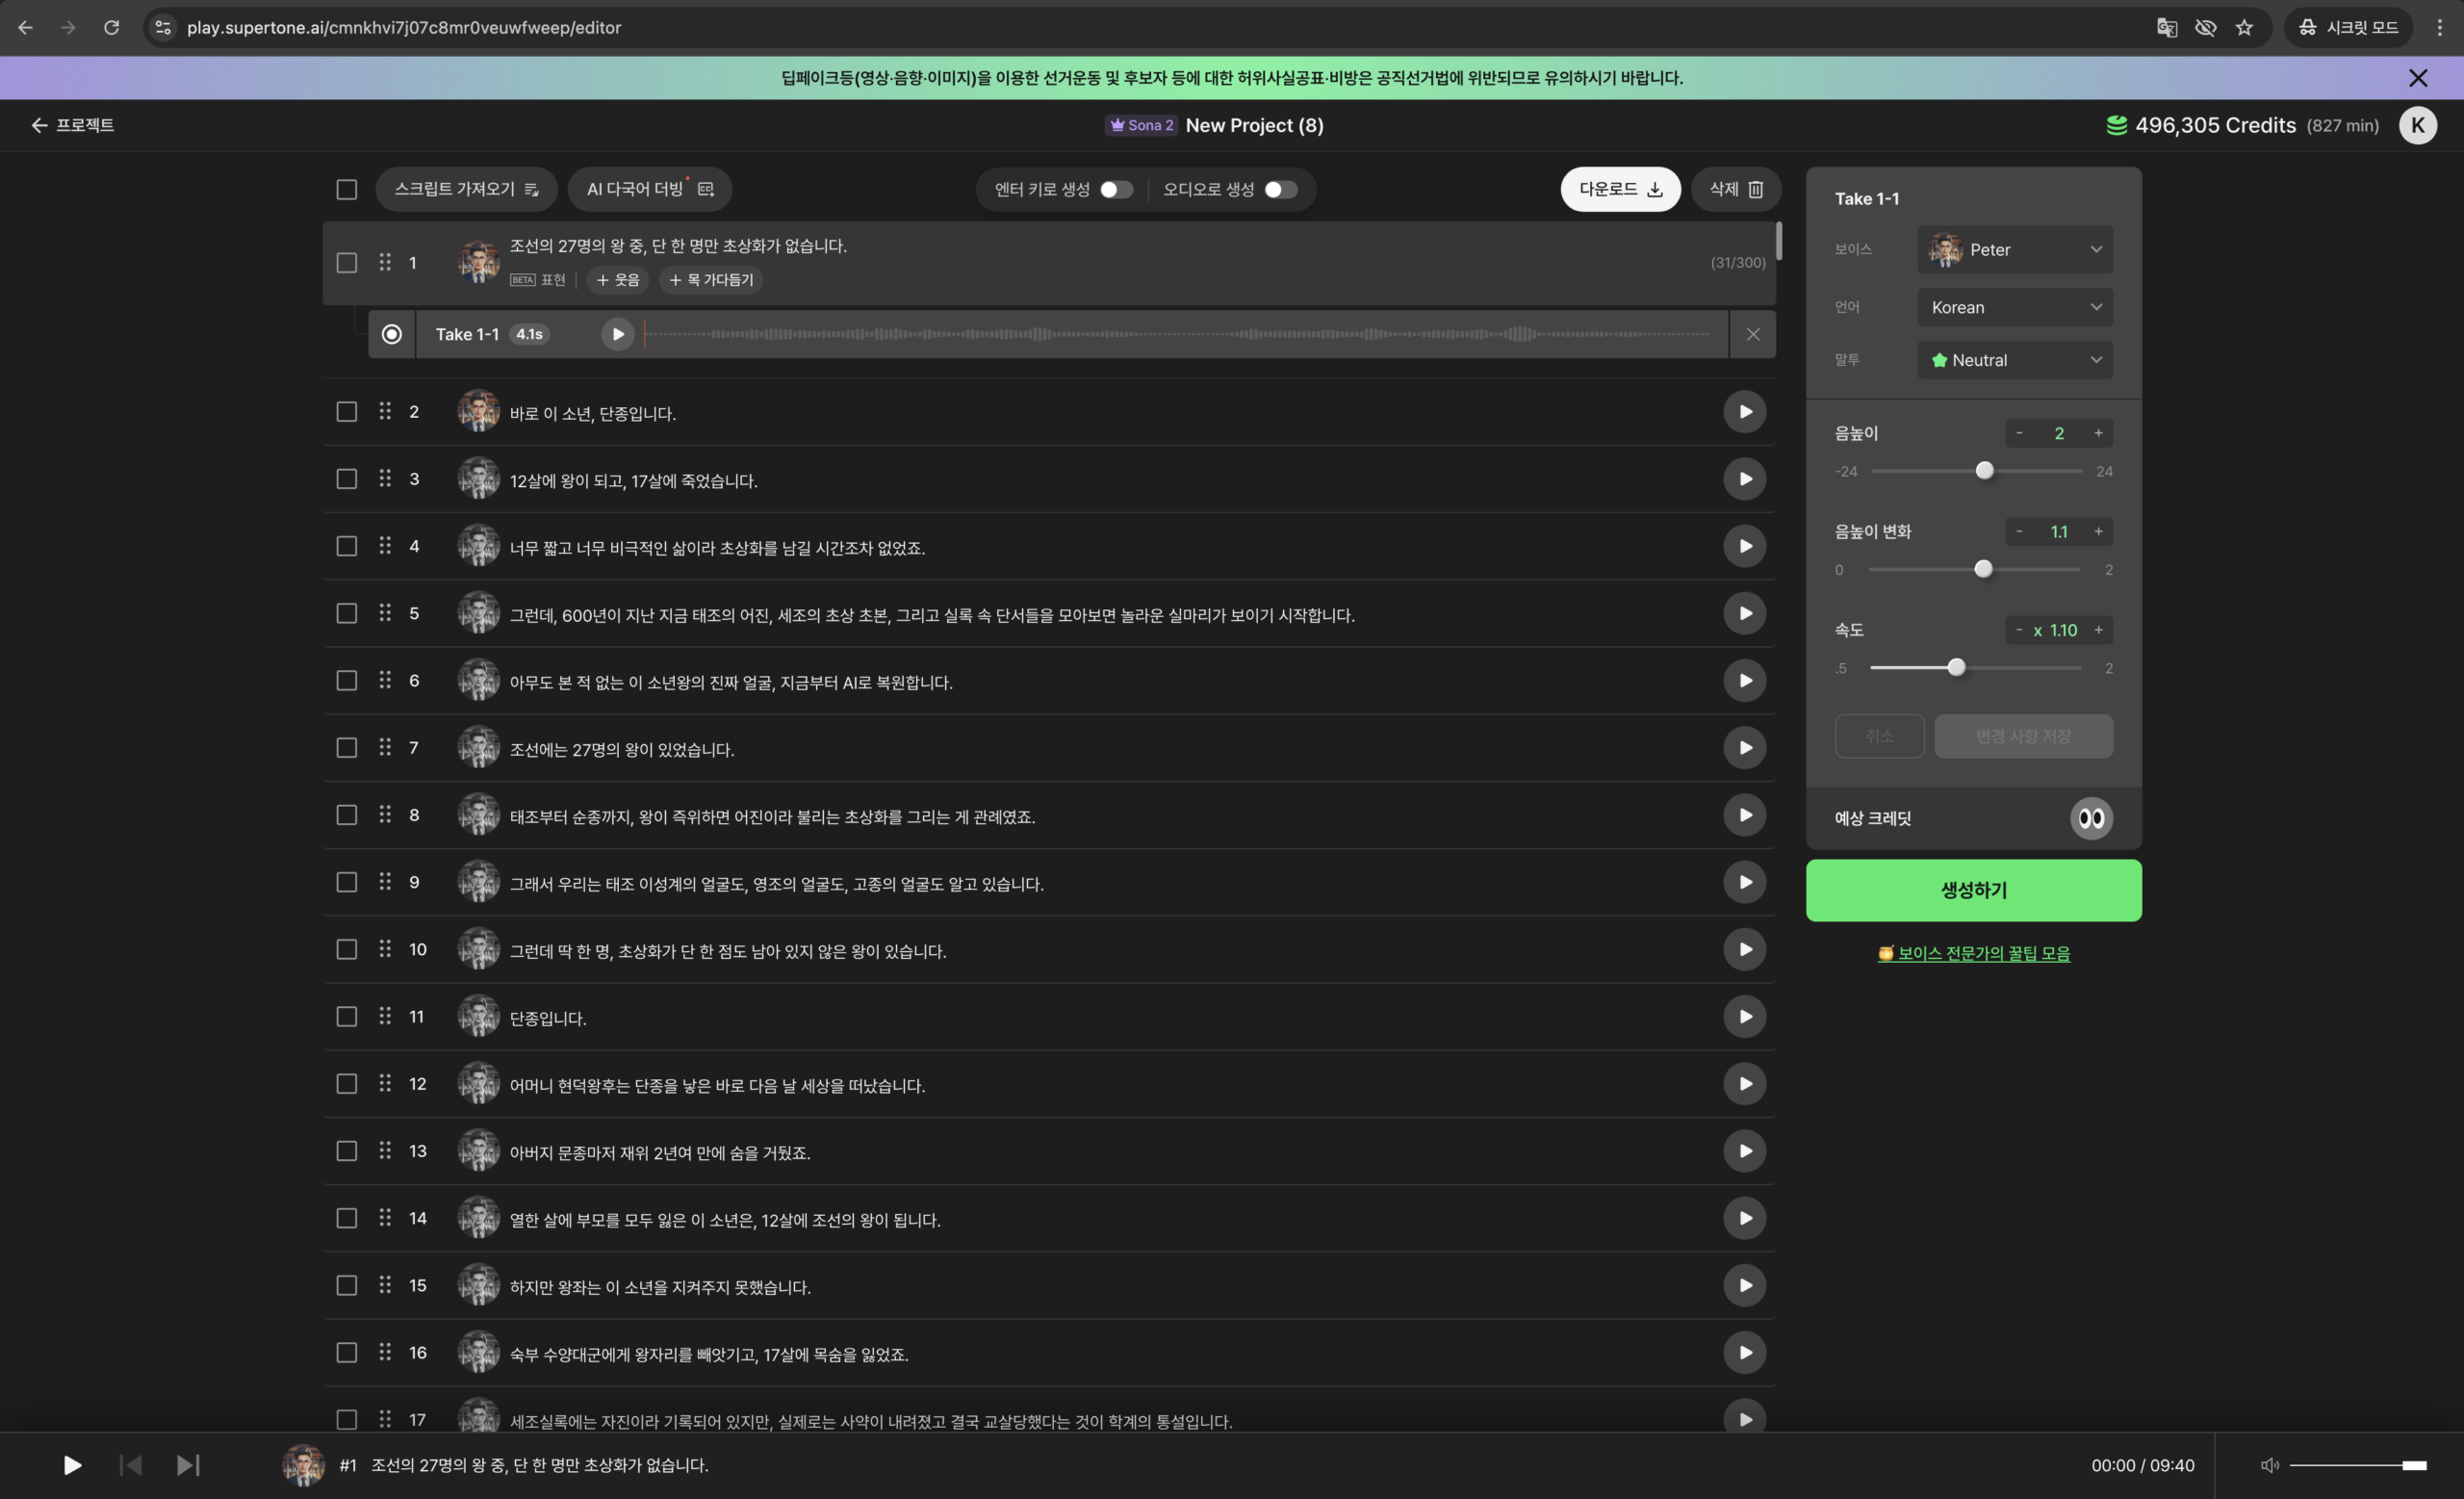The height and width of the screenshot is (1499, 2464).
Task: Click tracking protection eye icon
Action: [x=2205, y=27]
